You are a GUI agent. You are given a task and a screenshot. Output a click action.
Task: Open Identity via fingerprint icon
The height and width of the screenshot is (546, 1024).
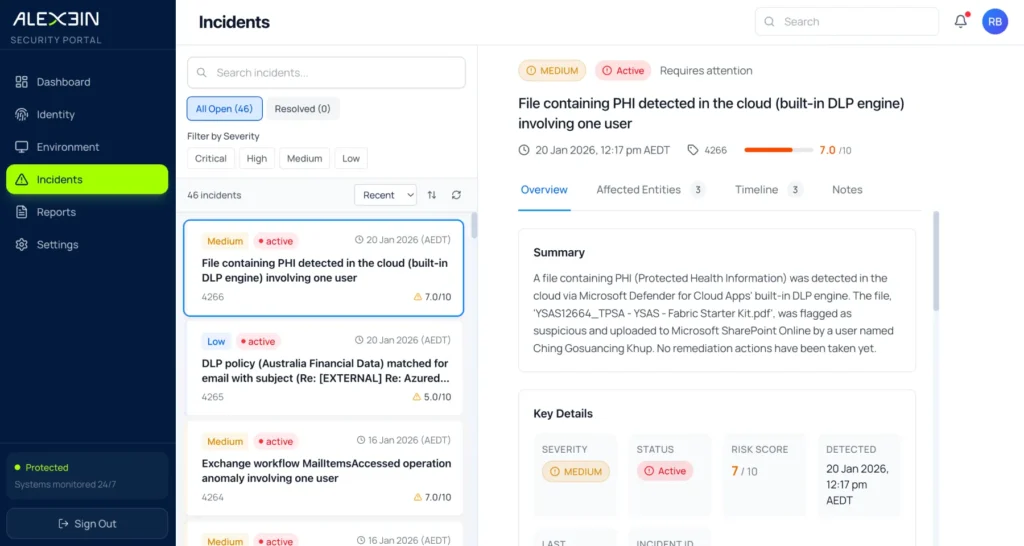click(21, 114)
